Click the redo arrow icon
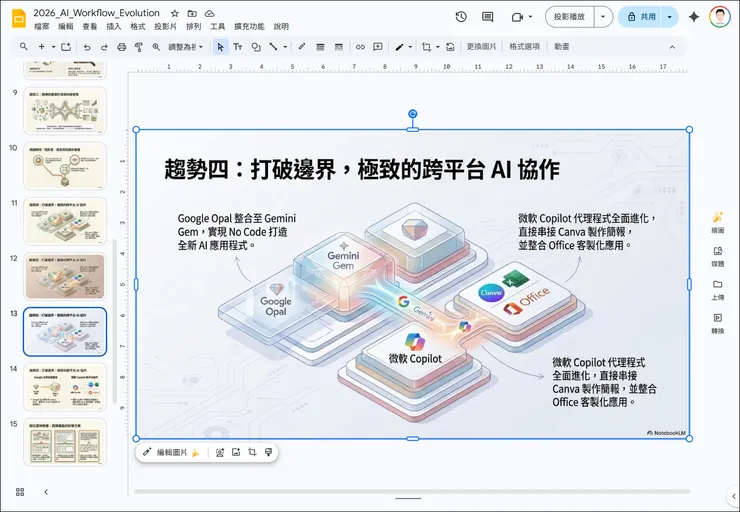This screenshot has width=740, height=512. [104, 47]
